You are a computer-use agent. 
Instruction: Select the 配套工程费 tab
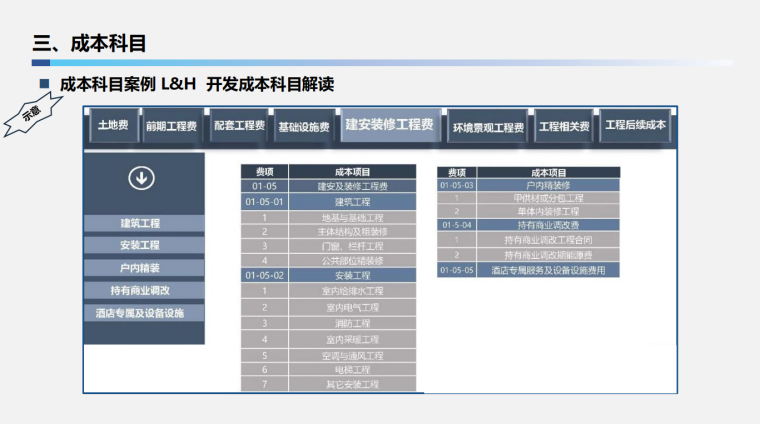tap(239, 126)
